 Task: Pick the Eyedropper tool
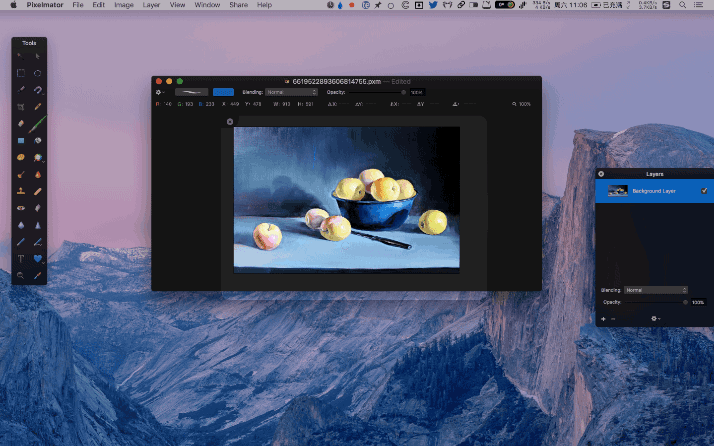[37, 276]
